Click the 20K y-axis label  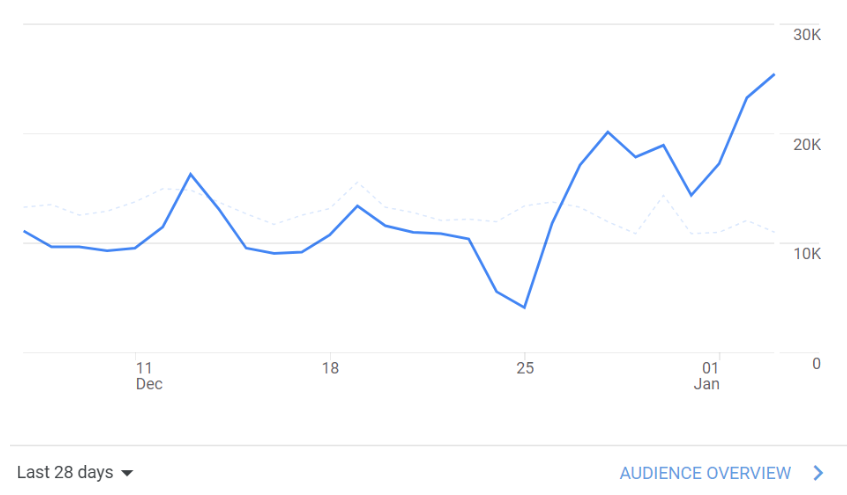tap(806, 145)
